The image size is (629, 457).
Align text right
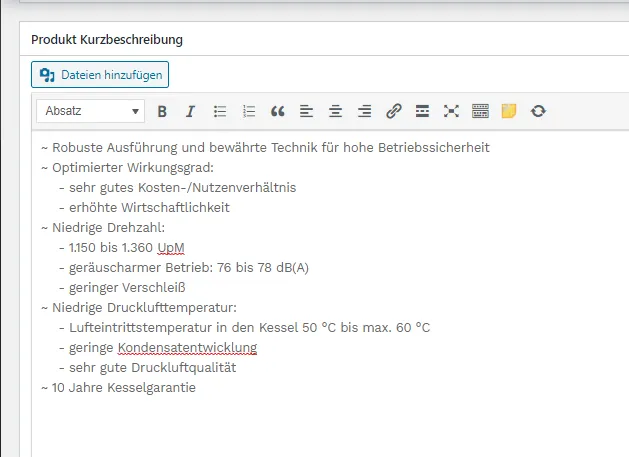coord(364,111)
